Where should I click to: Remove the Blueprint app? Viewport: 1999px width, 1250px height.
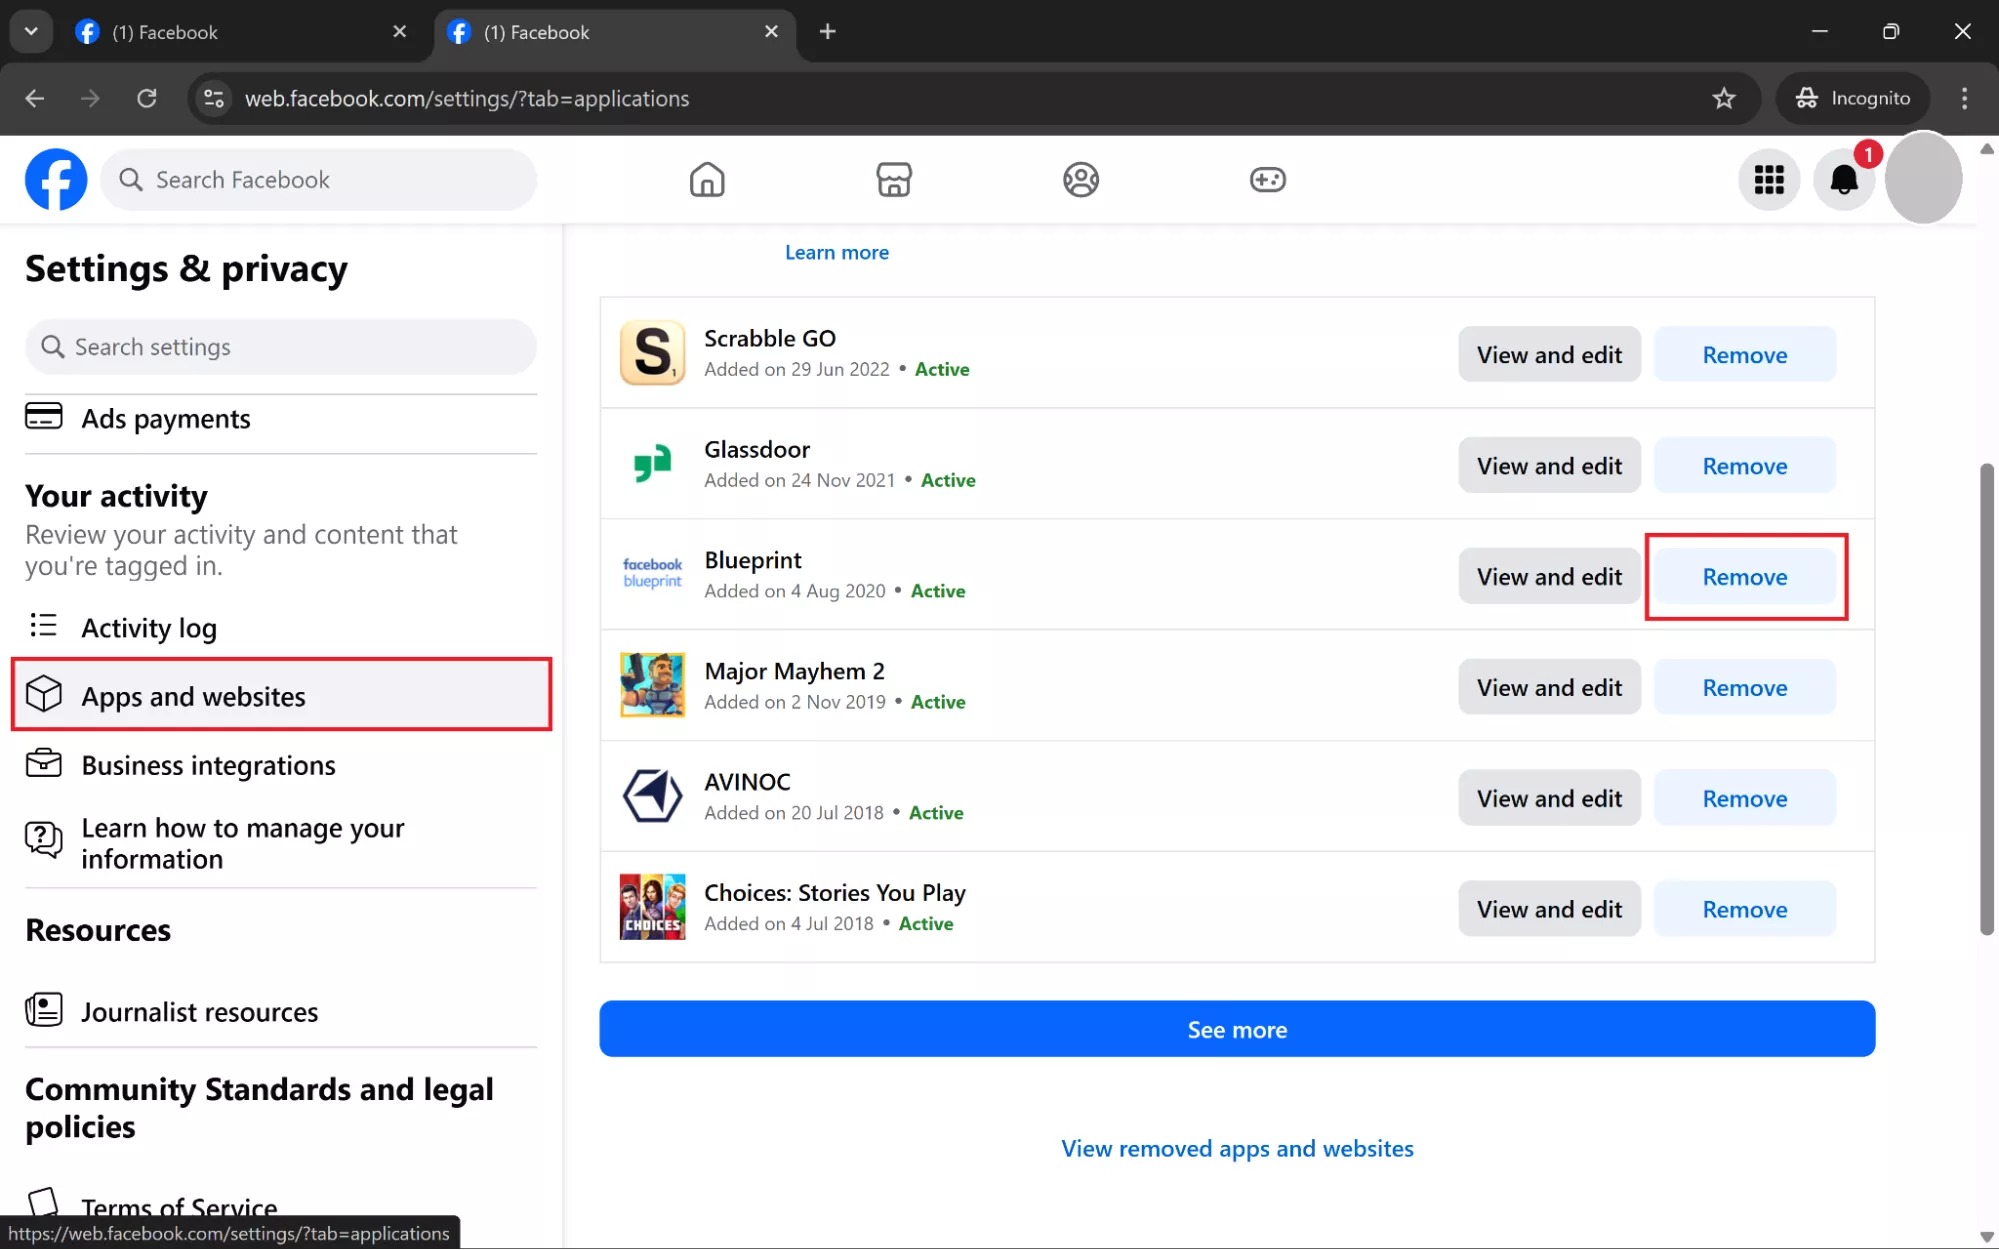(x=1744, y=577)
